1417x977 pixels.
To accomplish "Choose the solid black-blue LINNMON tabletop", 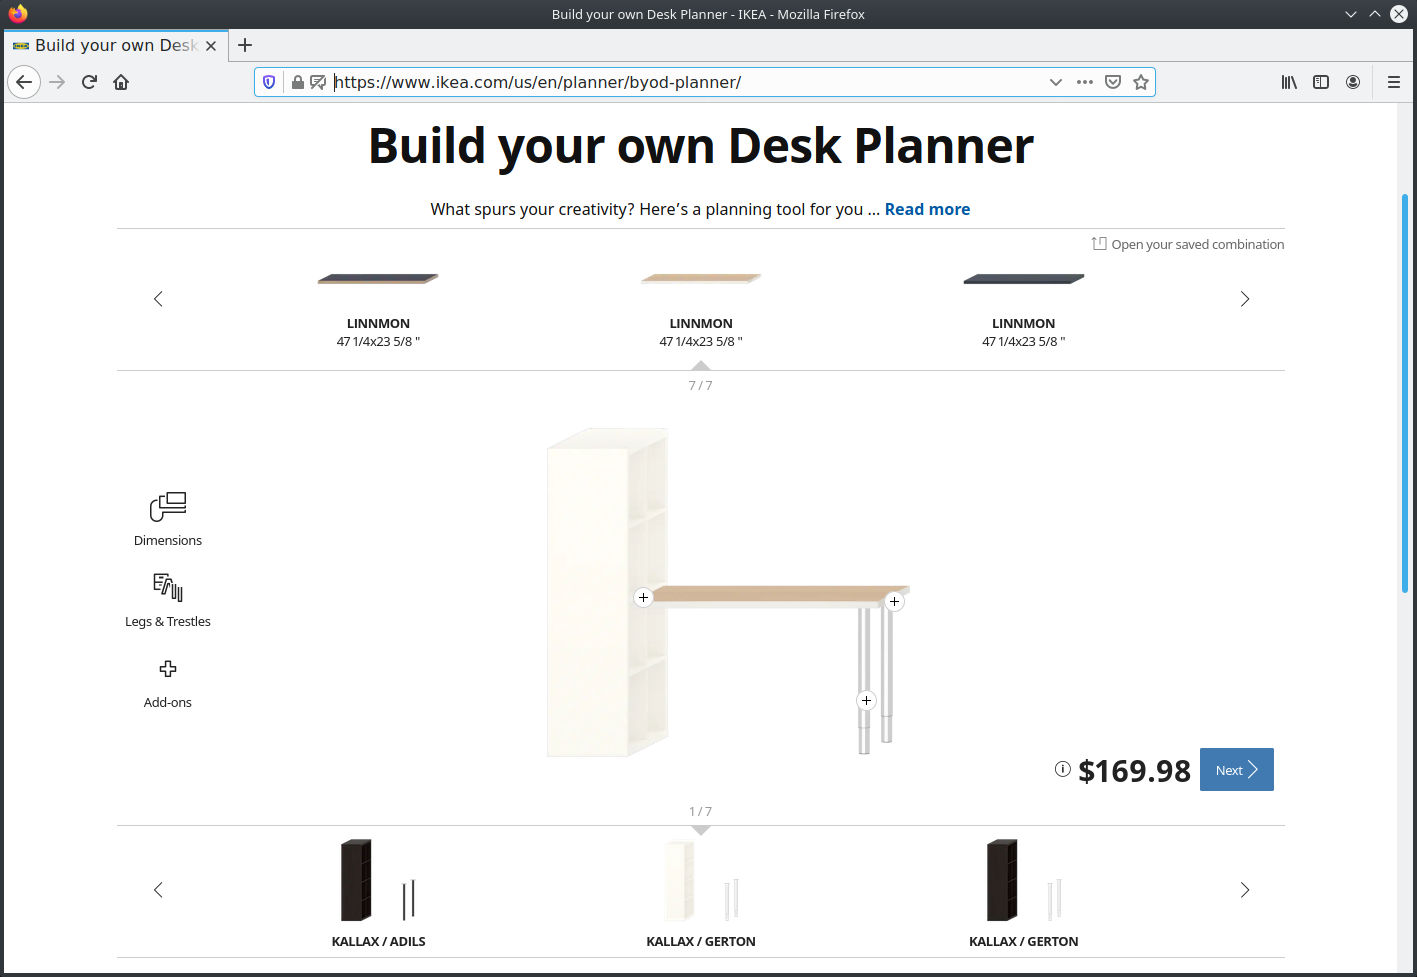I will [x=1024, y=310].
